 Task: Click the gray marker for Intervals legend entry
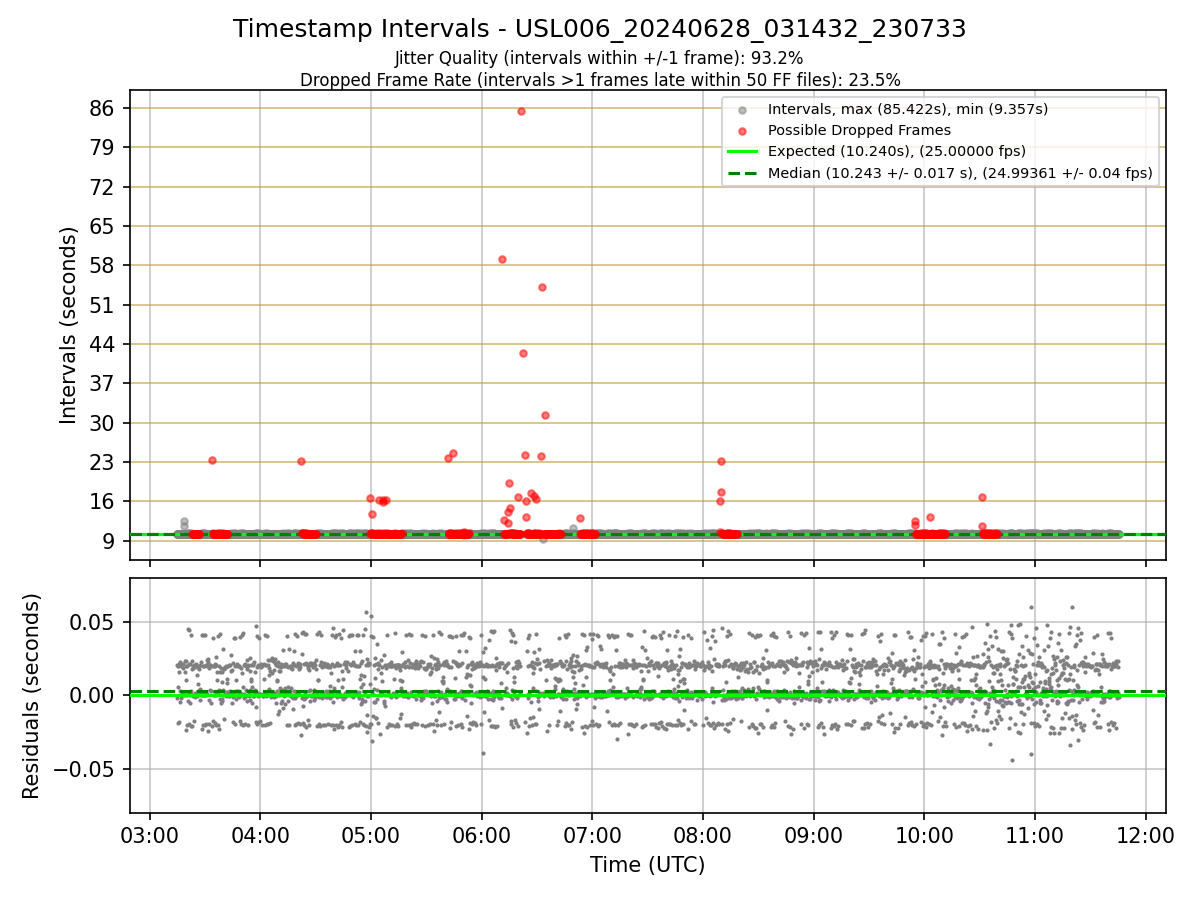click(741, 109)
